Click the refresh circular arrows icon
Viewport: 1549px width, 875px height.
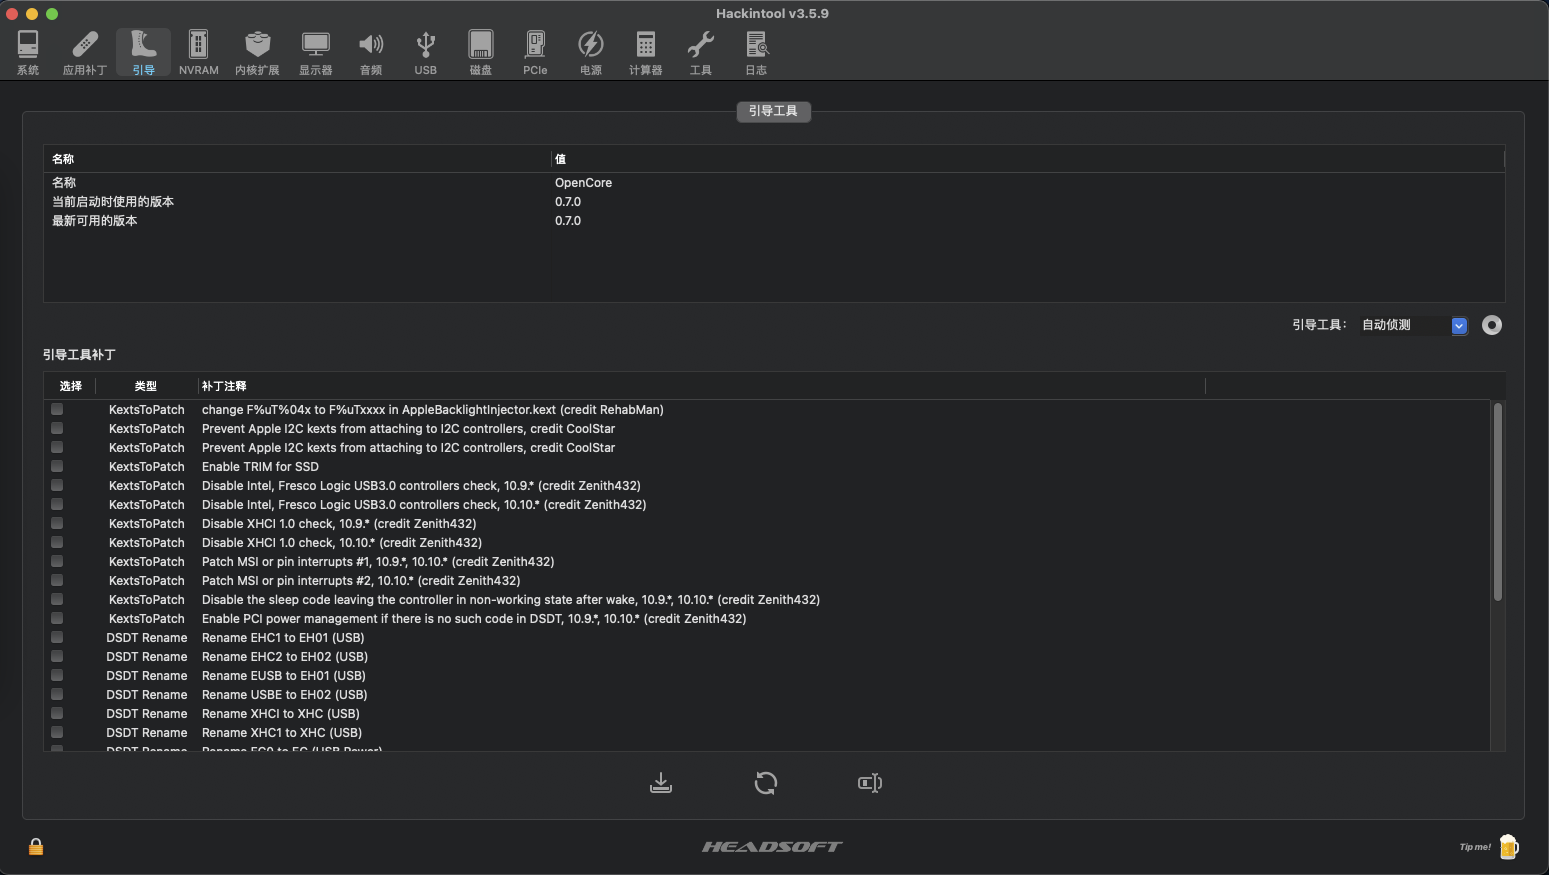click(x=766, y=783)
